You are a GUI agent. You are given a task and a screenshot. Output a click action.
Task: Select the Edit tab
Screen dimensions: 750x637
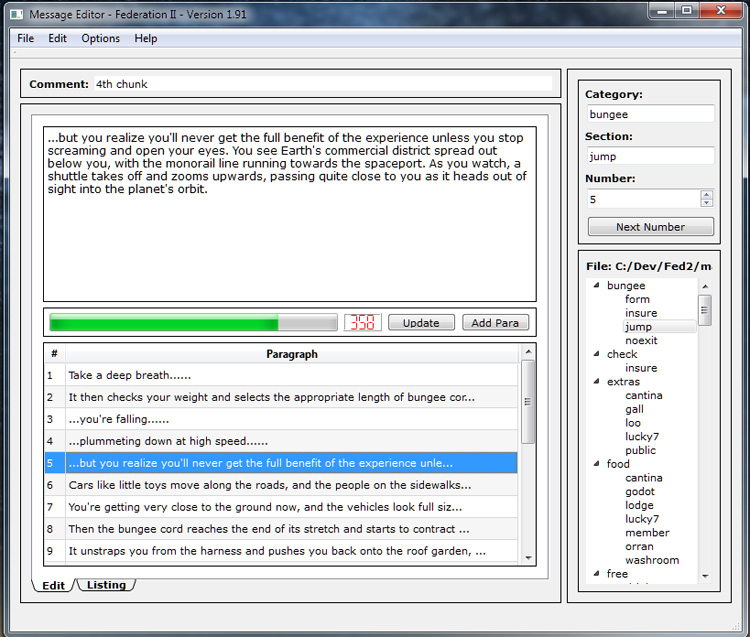pyautogui.click(x=53, y=585)
